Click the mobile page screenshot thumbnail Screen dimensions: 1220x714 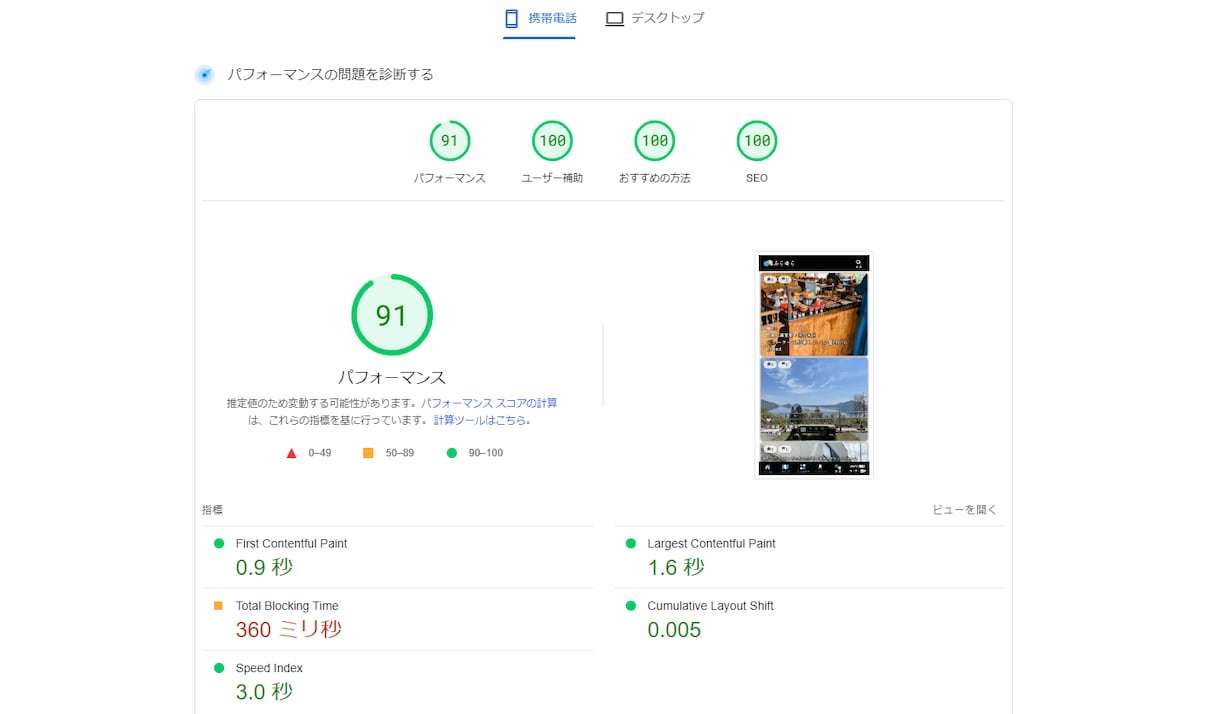click(x=814, y=365)
